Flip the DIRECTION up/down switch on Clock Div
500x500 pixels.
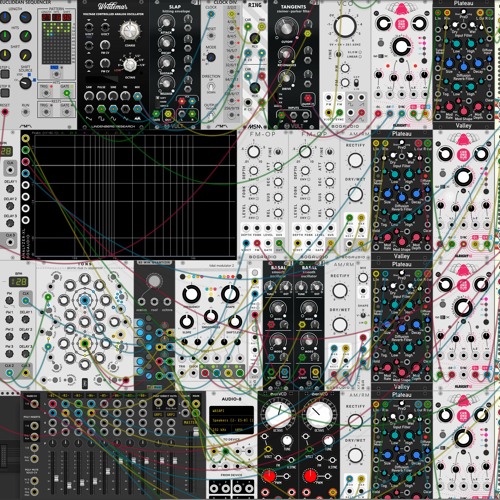pos(211,86)
